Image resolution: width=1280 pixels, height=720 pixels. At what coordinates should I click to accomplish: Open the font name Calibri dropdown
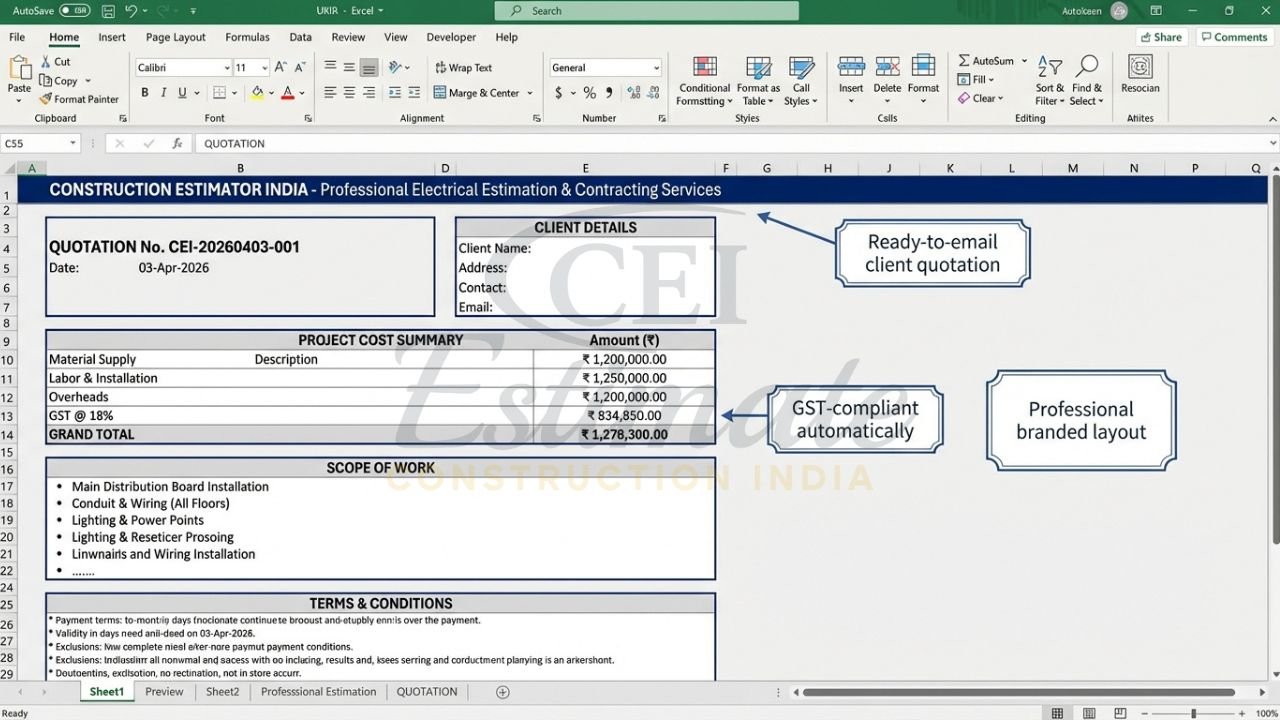[x=226, y=68]
